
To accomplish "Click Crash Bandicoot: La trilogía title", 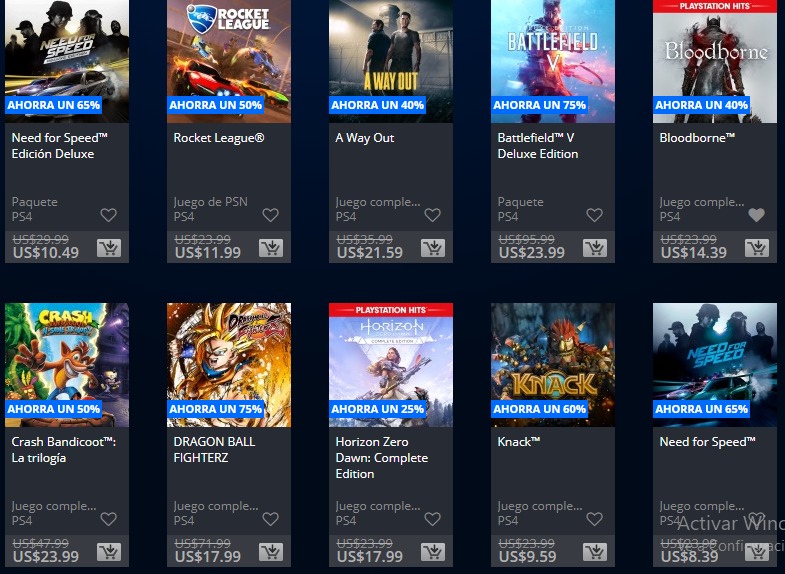I will (63, 449).
